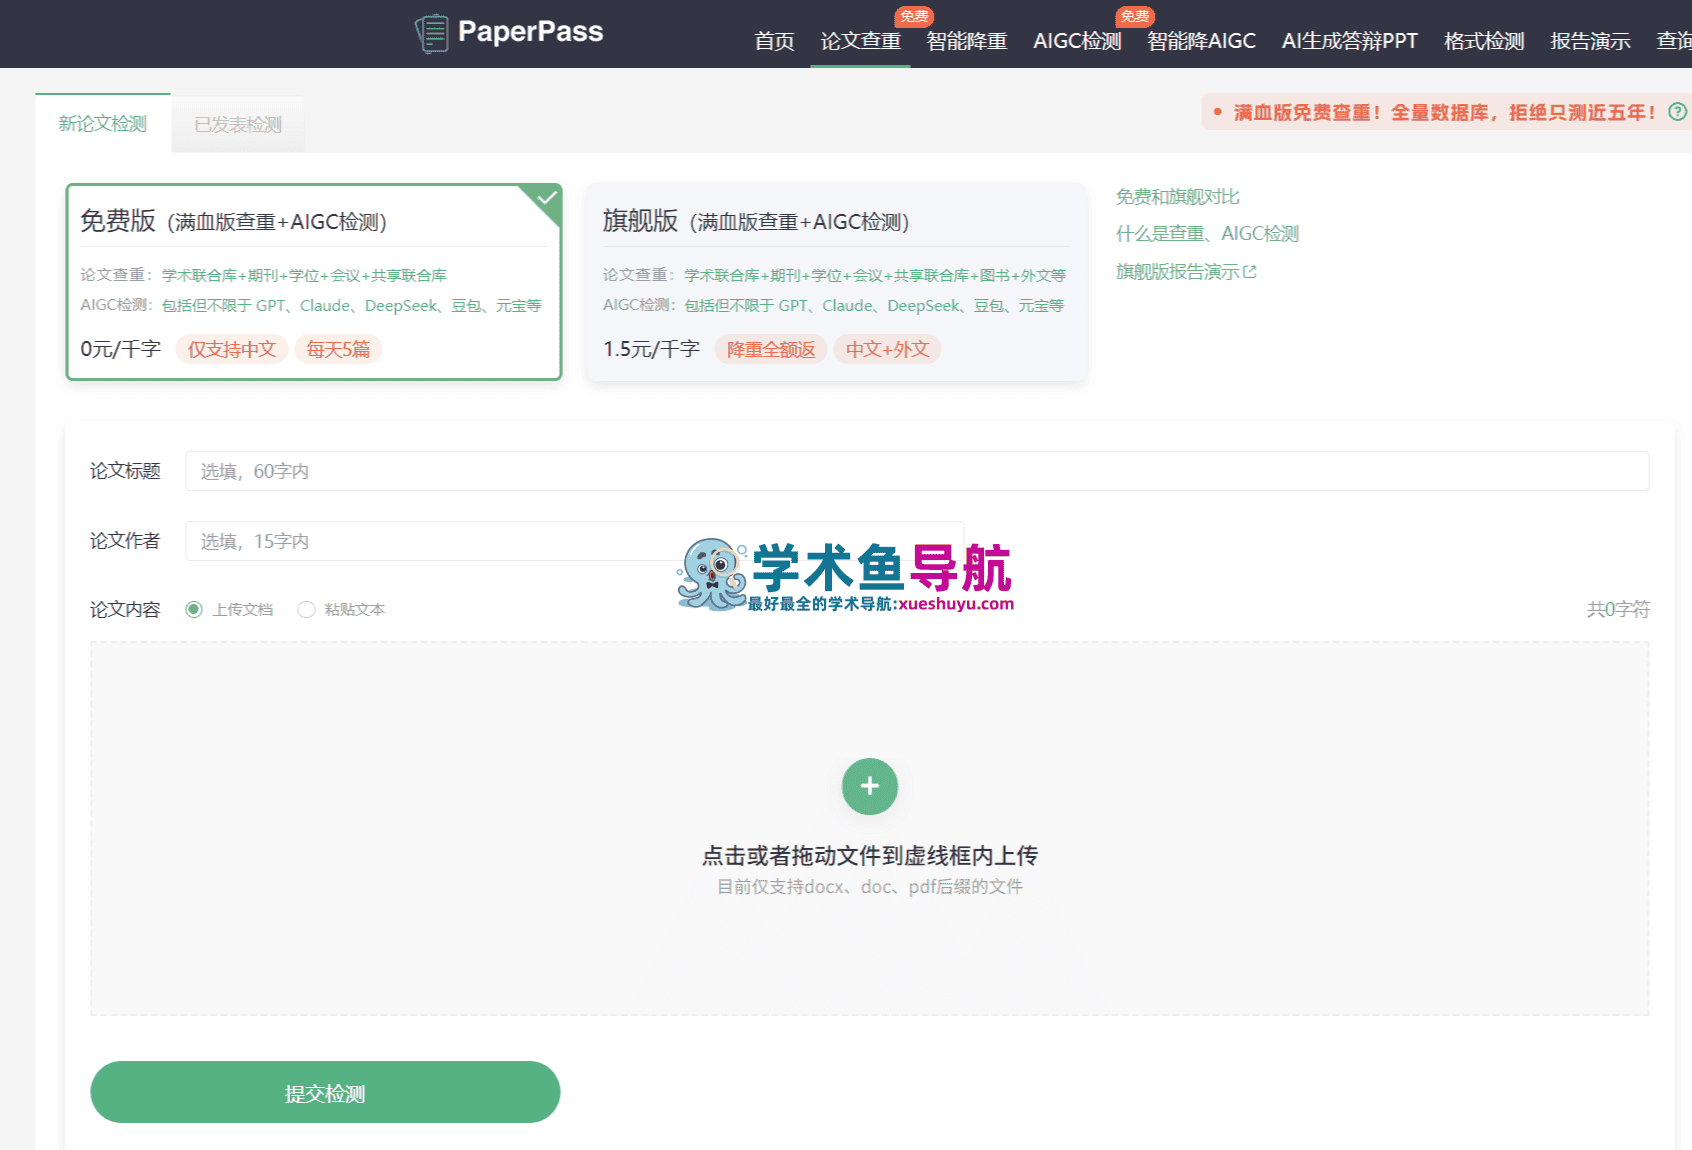The image size is (1692, 1150).
Task: Open the AI生成答辩PPT menu item
Action: [1349, 41]
